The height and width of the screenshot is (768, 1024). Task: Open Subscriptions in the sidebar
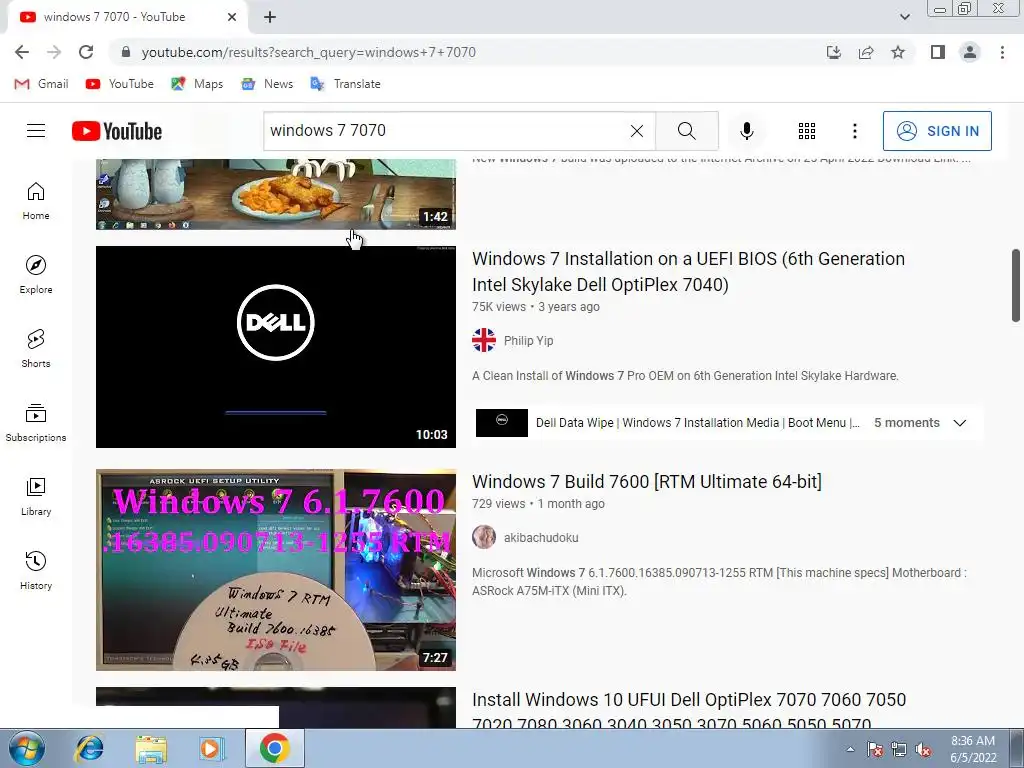36,423
